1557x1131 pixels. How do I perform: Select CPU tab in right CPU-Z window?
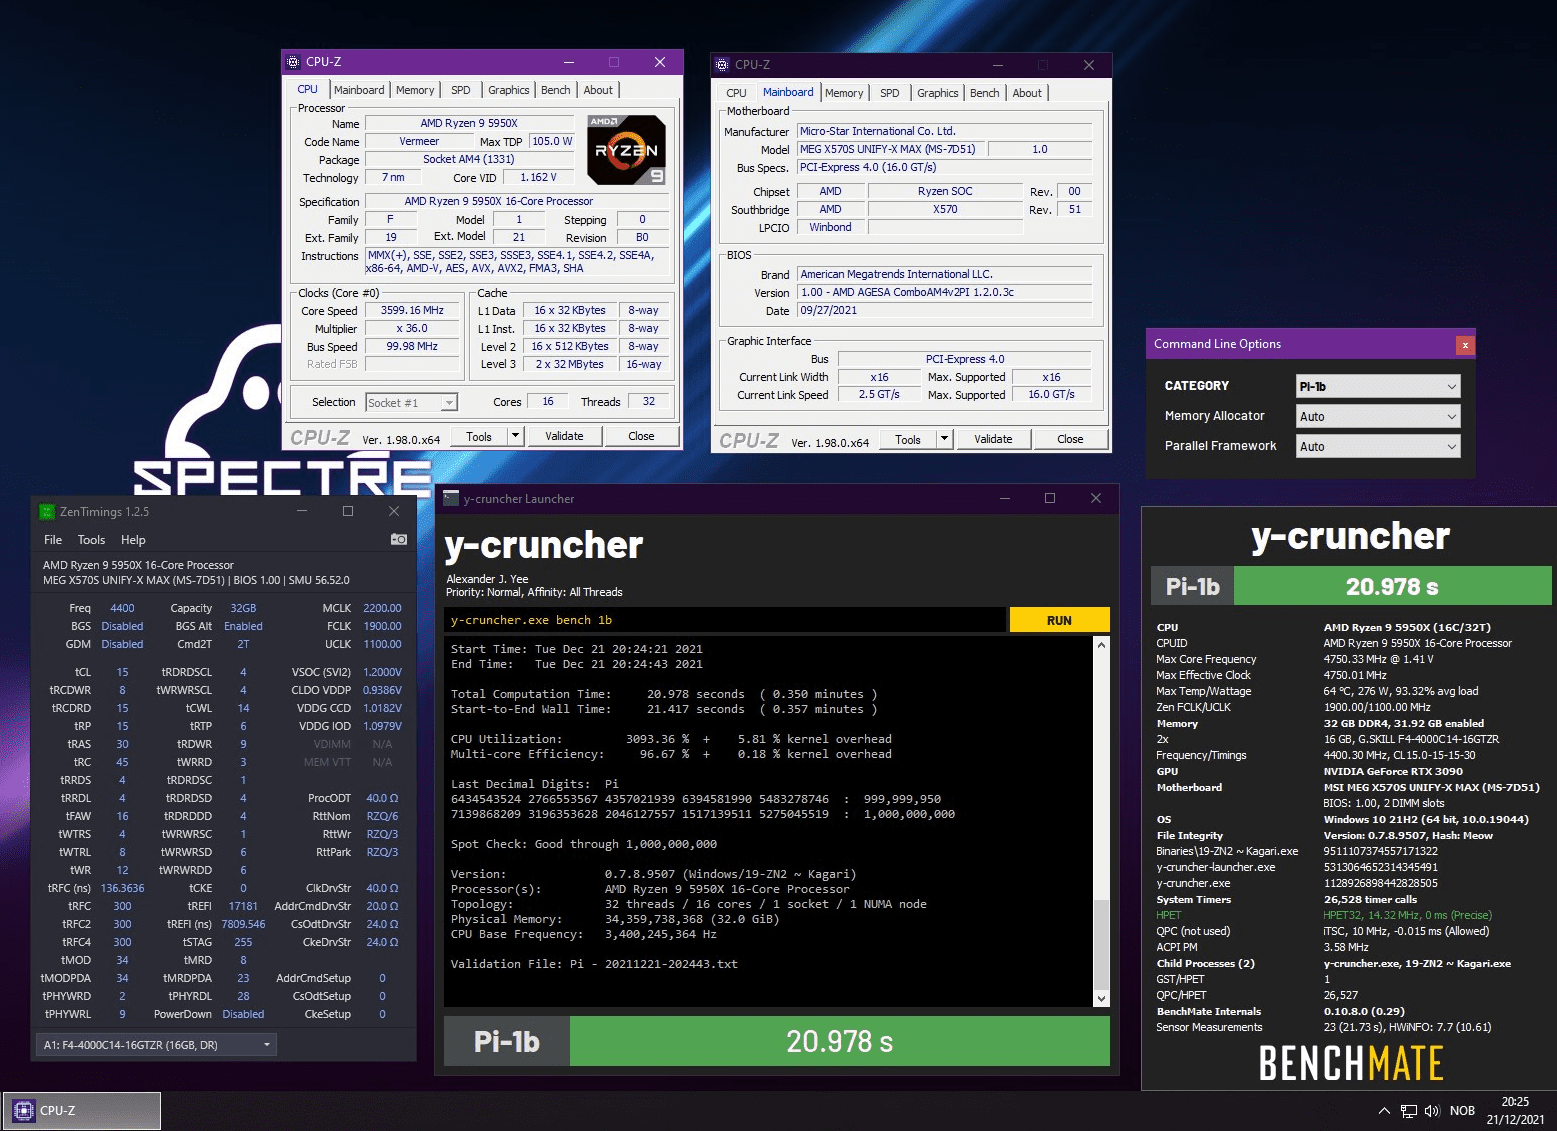point(737,93)
